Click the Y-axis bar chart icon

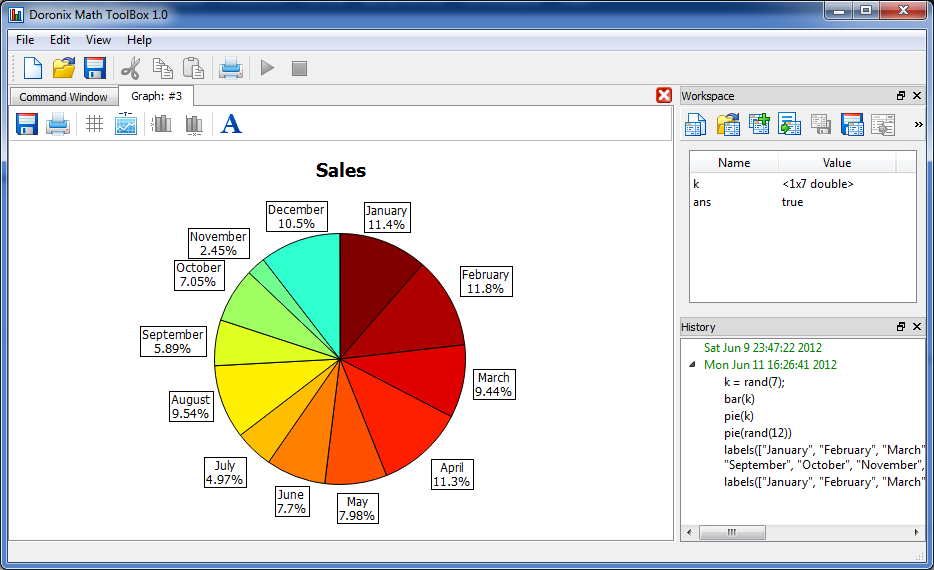coord(161,124)
